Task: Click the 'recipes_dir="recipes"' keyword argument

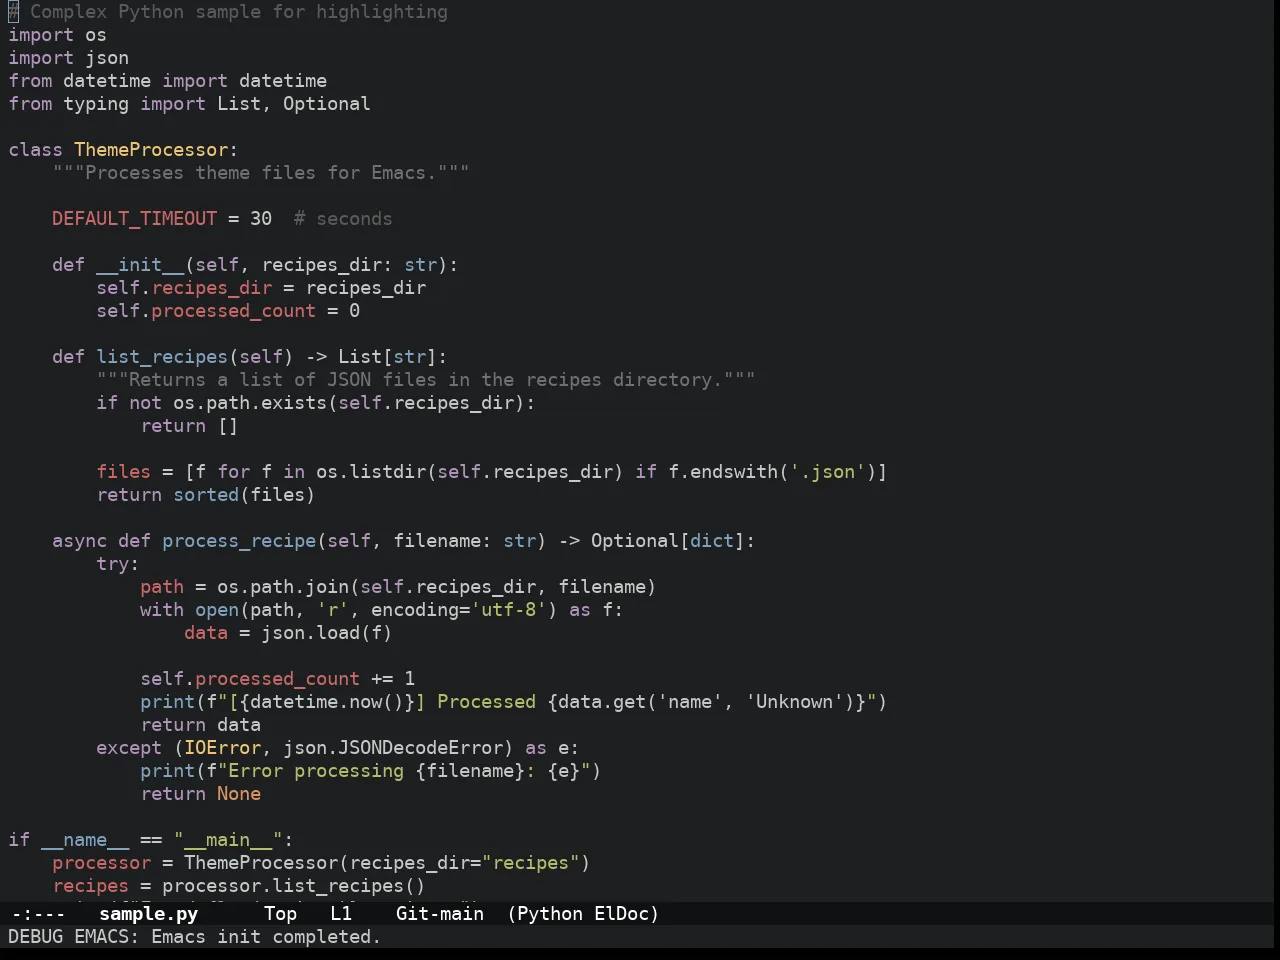Action: coord(465,863)
